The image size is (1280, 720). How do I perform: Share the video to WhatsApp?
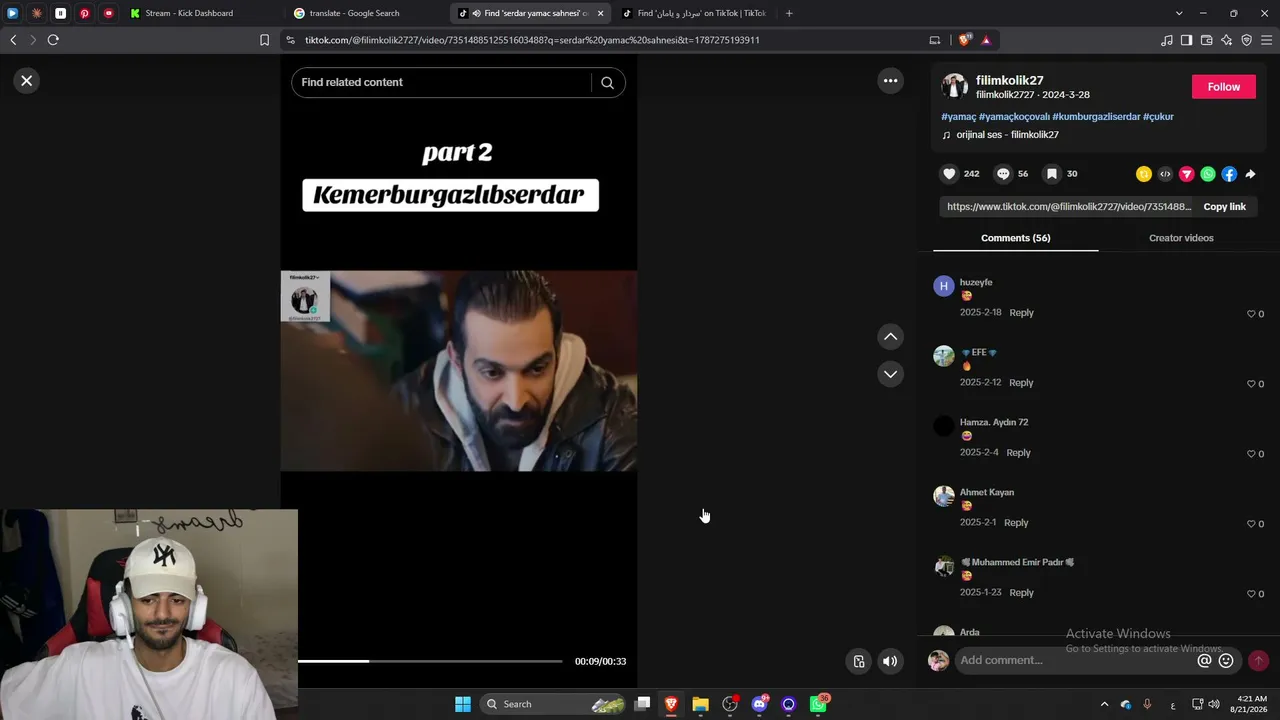coord(1208,174)
